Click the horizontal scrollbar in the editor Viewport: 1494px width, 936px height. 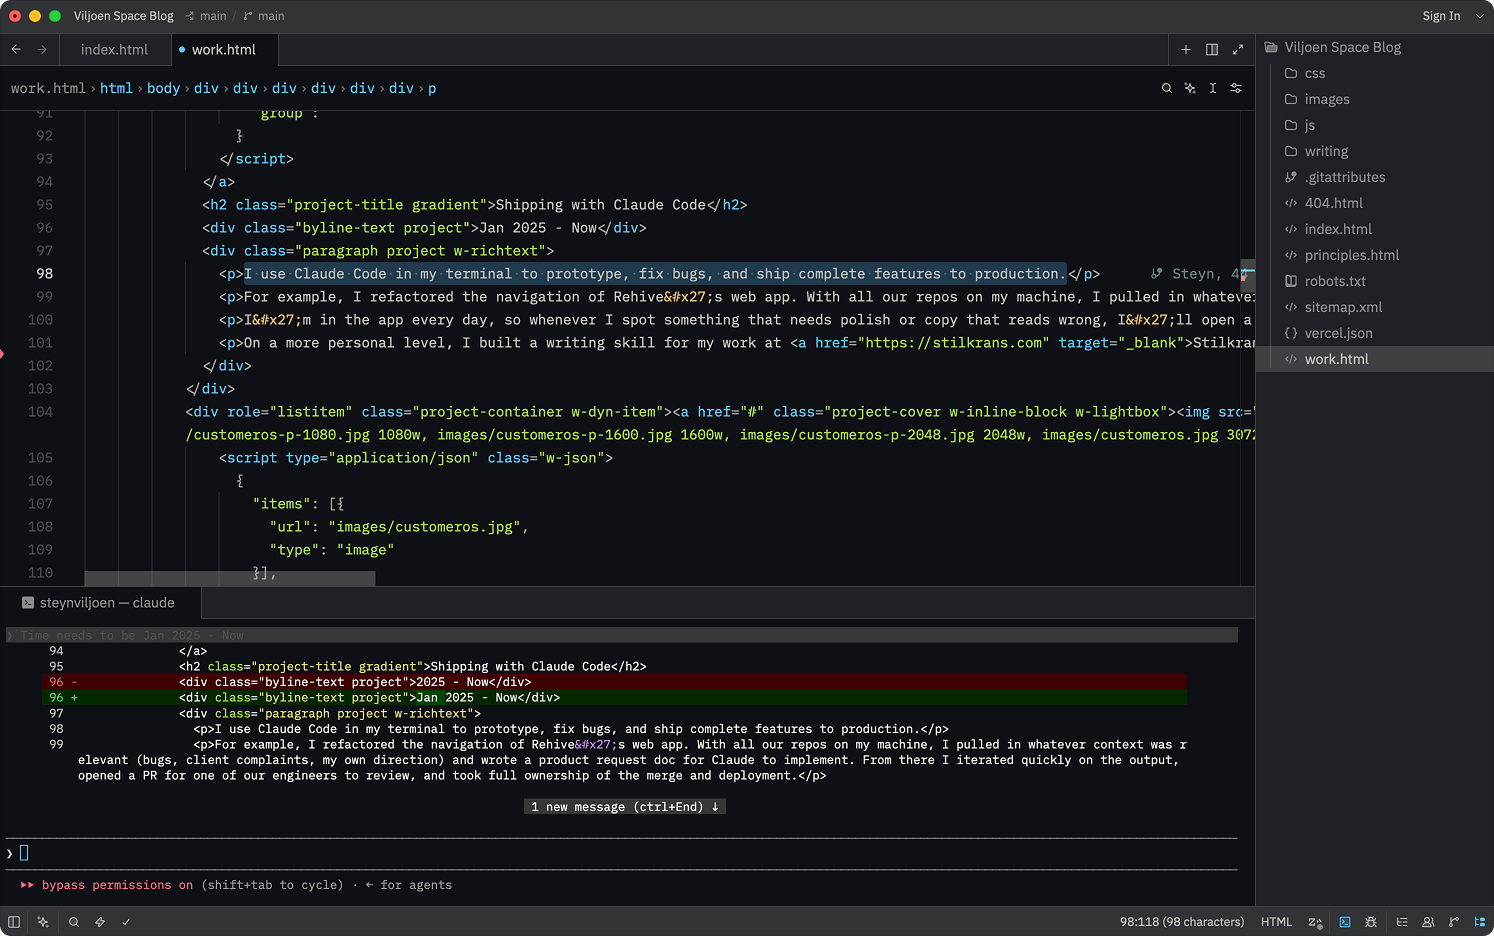[x=230, y=579]
